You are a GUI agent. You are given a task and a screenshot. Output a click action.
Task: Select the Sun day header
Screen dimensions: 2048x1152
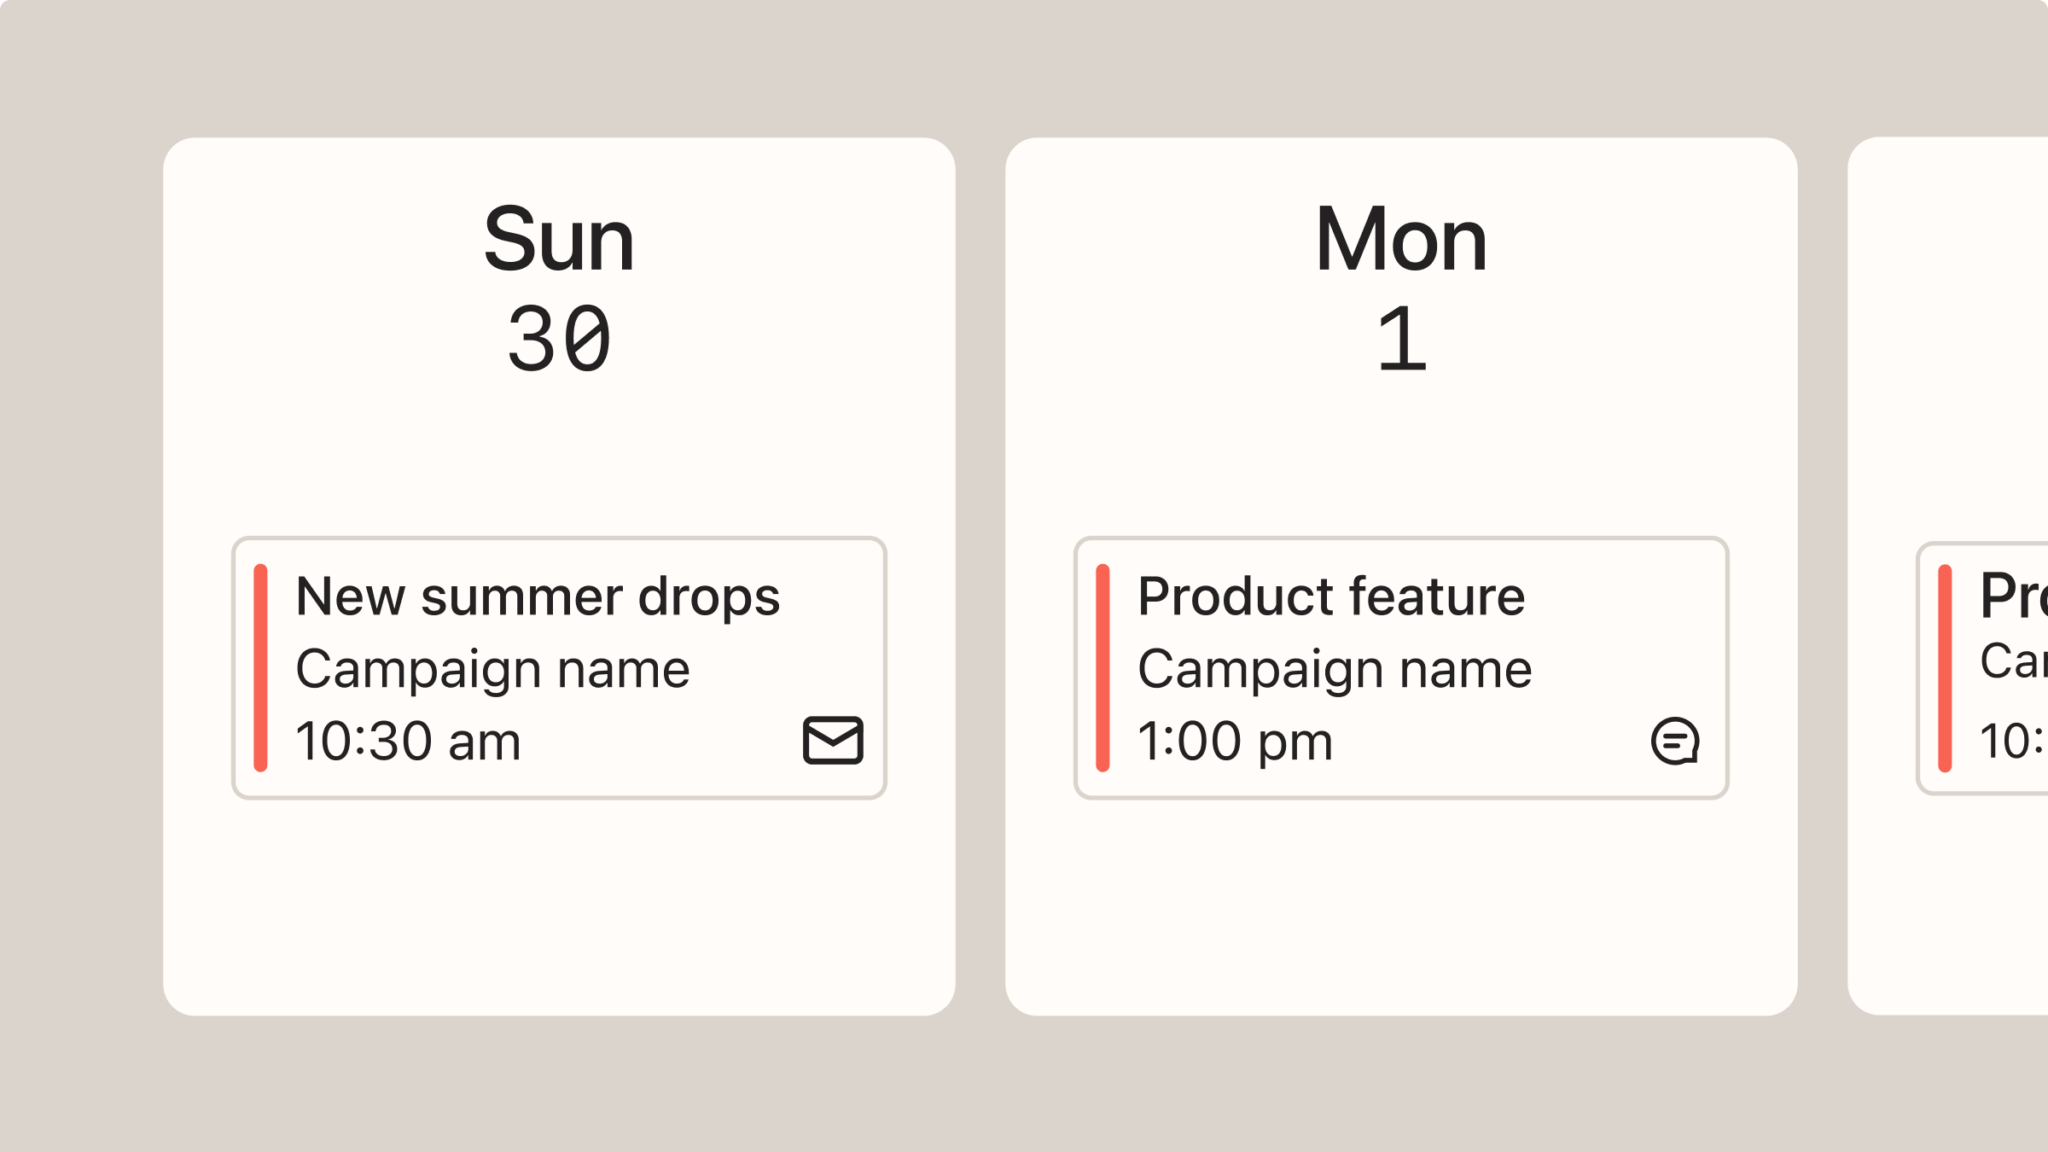[559, 239]
